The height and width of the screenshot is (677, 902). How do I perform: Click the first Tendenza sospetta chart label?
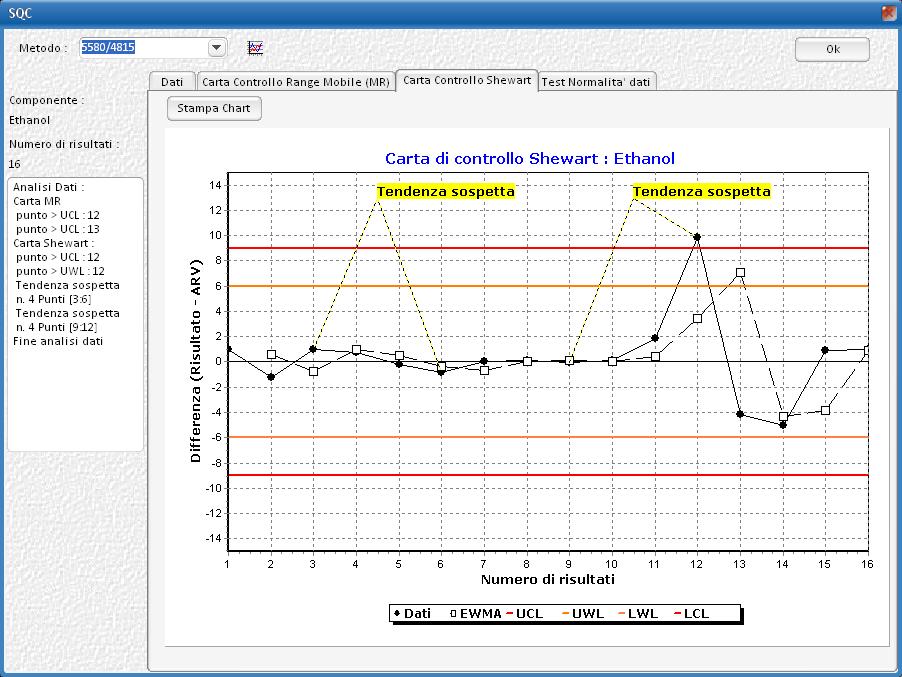click(x=446, y=192)
